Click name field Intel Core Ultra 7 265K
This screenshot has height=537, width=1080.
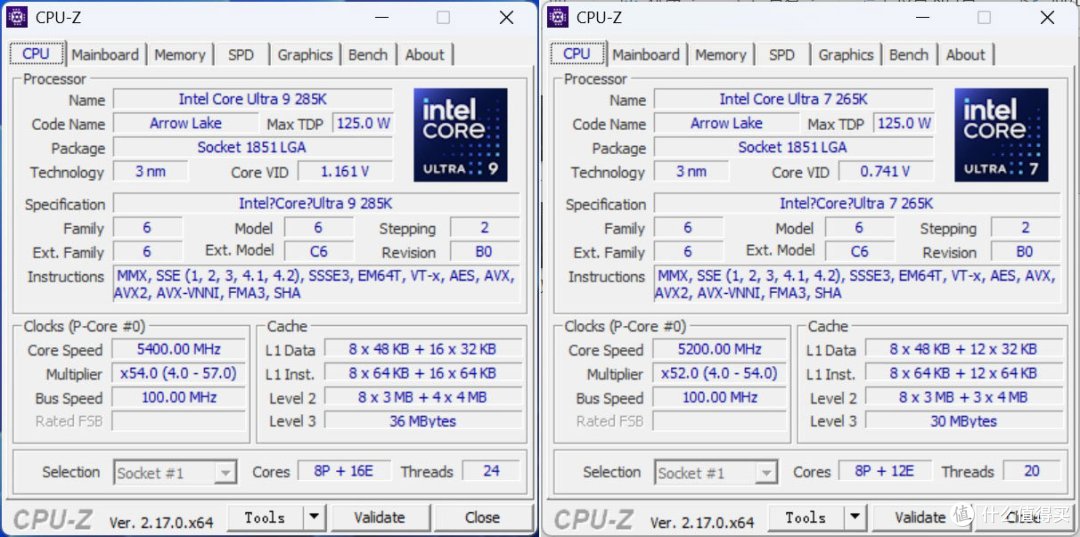click(793, 99)
